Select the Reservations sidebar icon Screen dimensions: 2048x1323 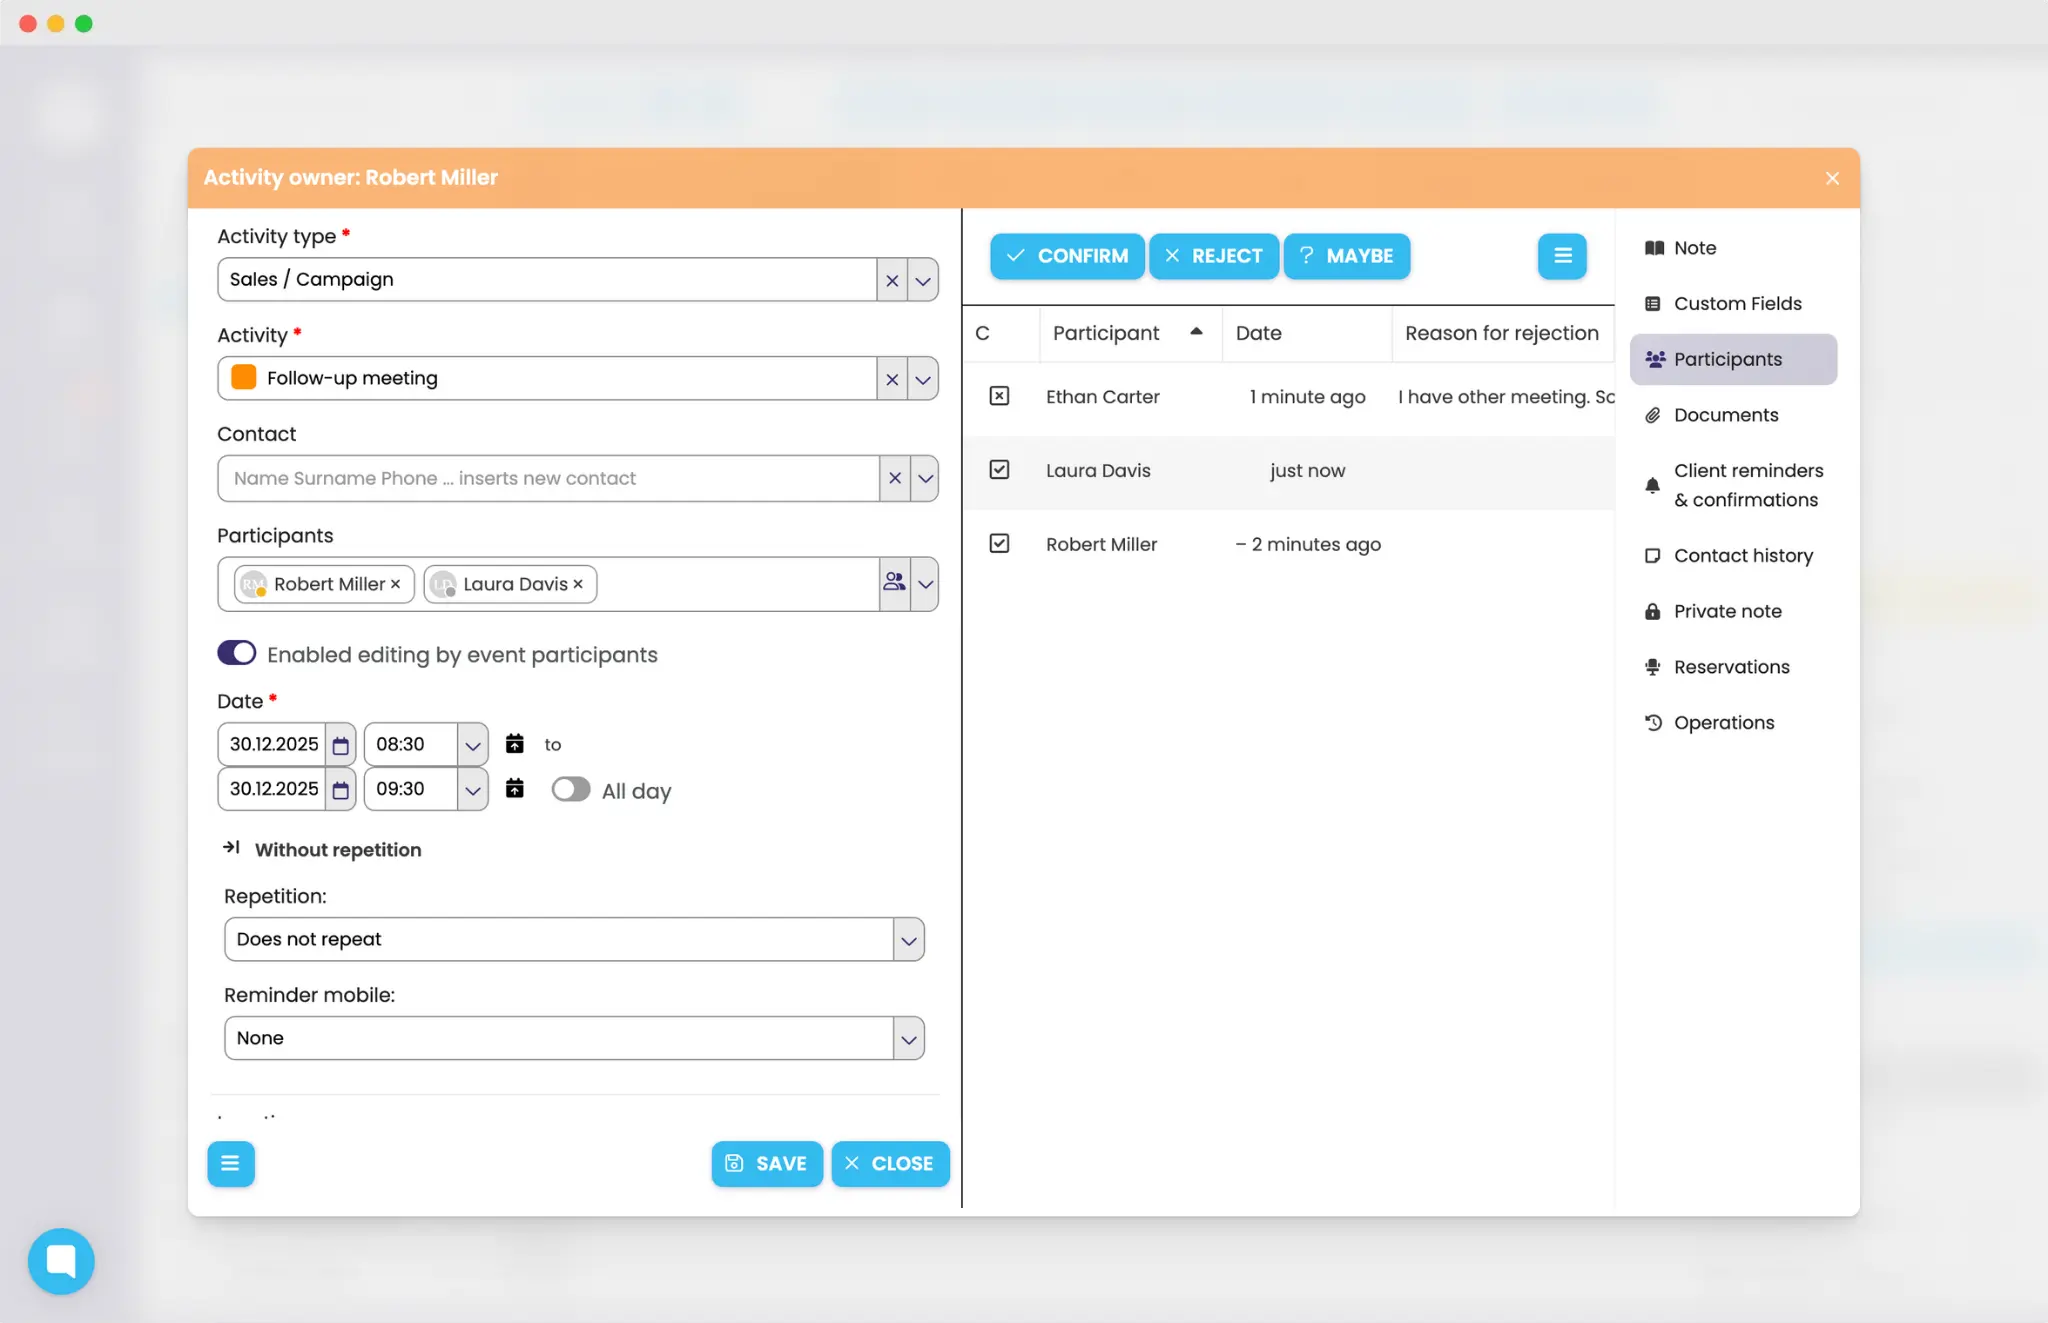tap(1653, 666)
